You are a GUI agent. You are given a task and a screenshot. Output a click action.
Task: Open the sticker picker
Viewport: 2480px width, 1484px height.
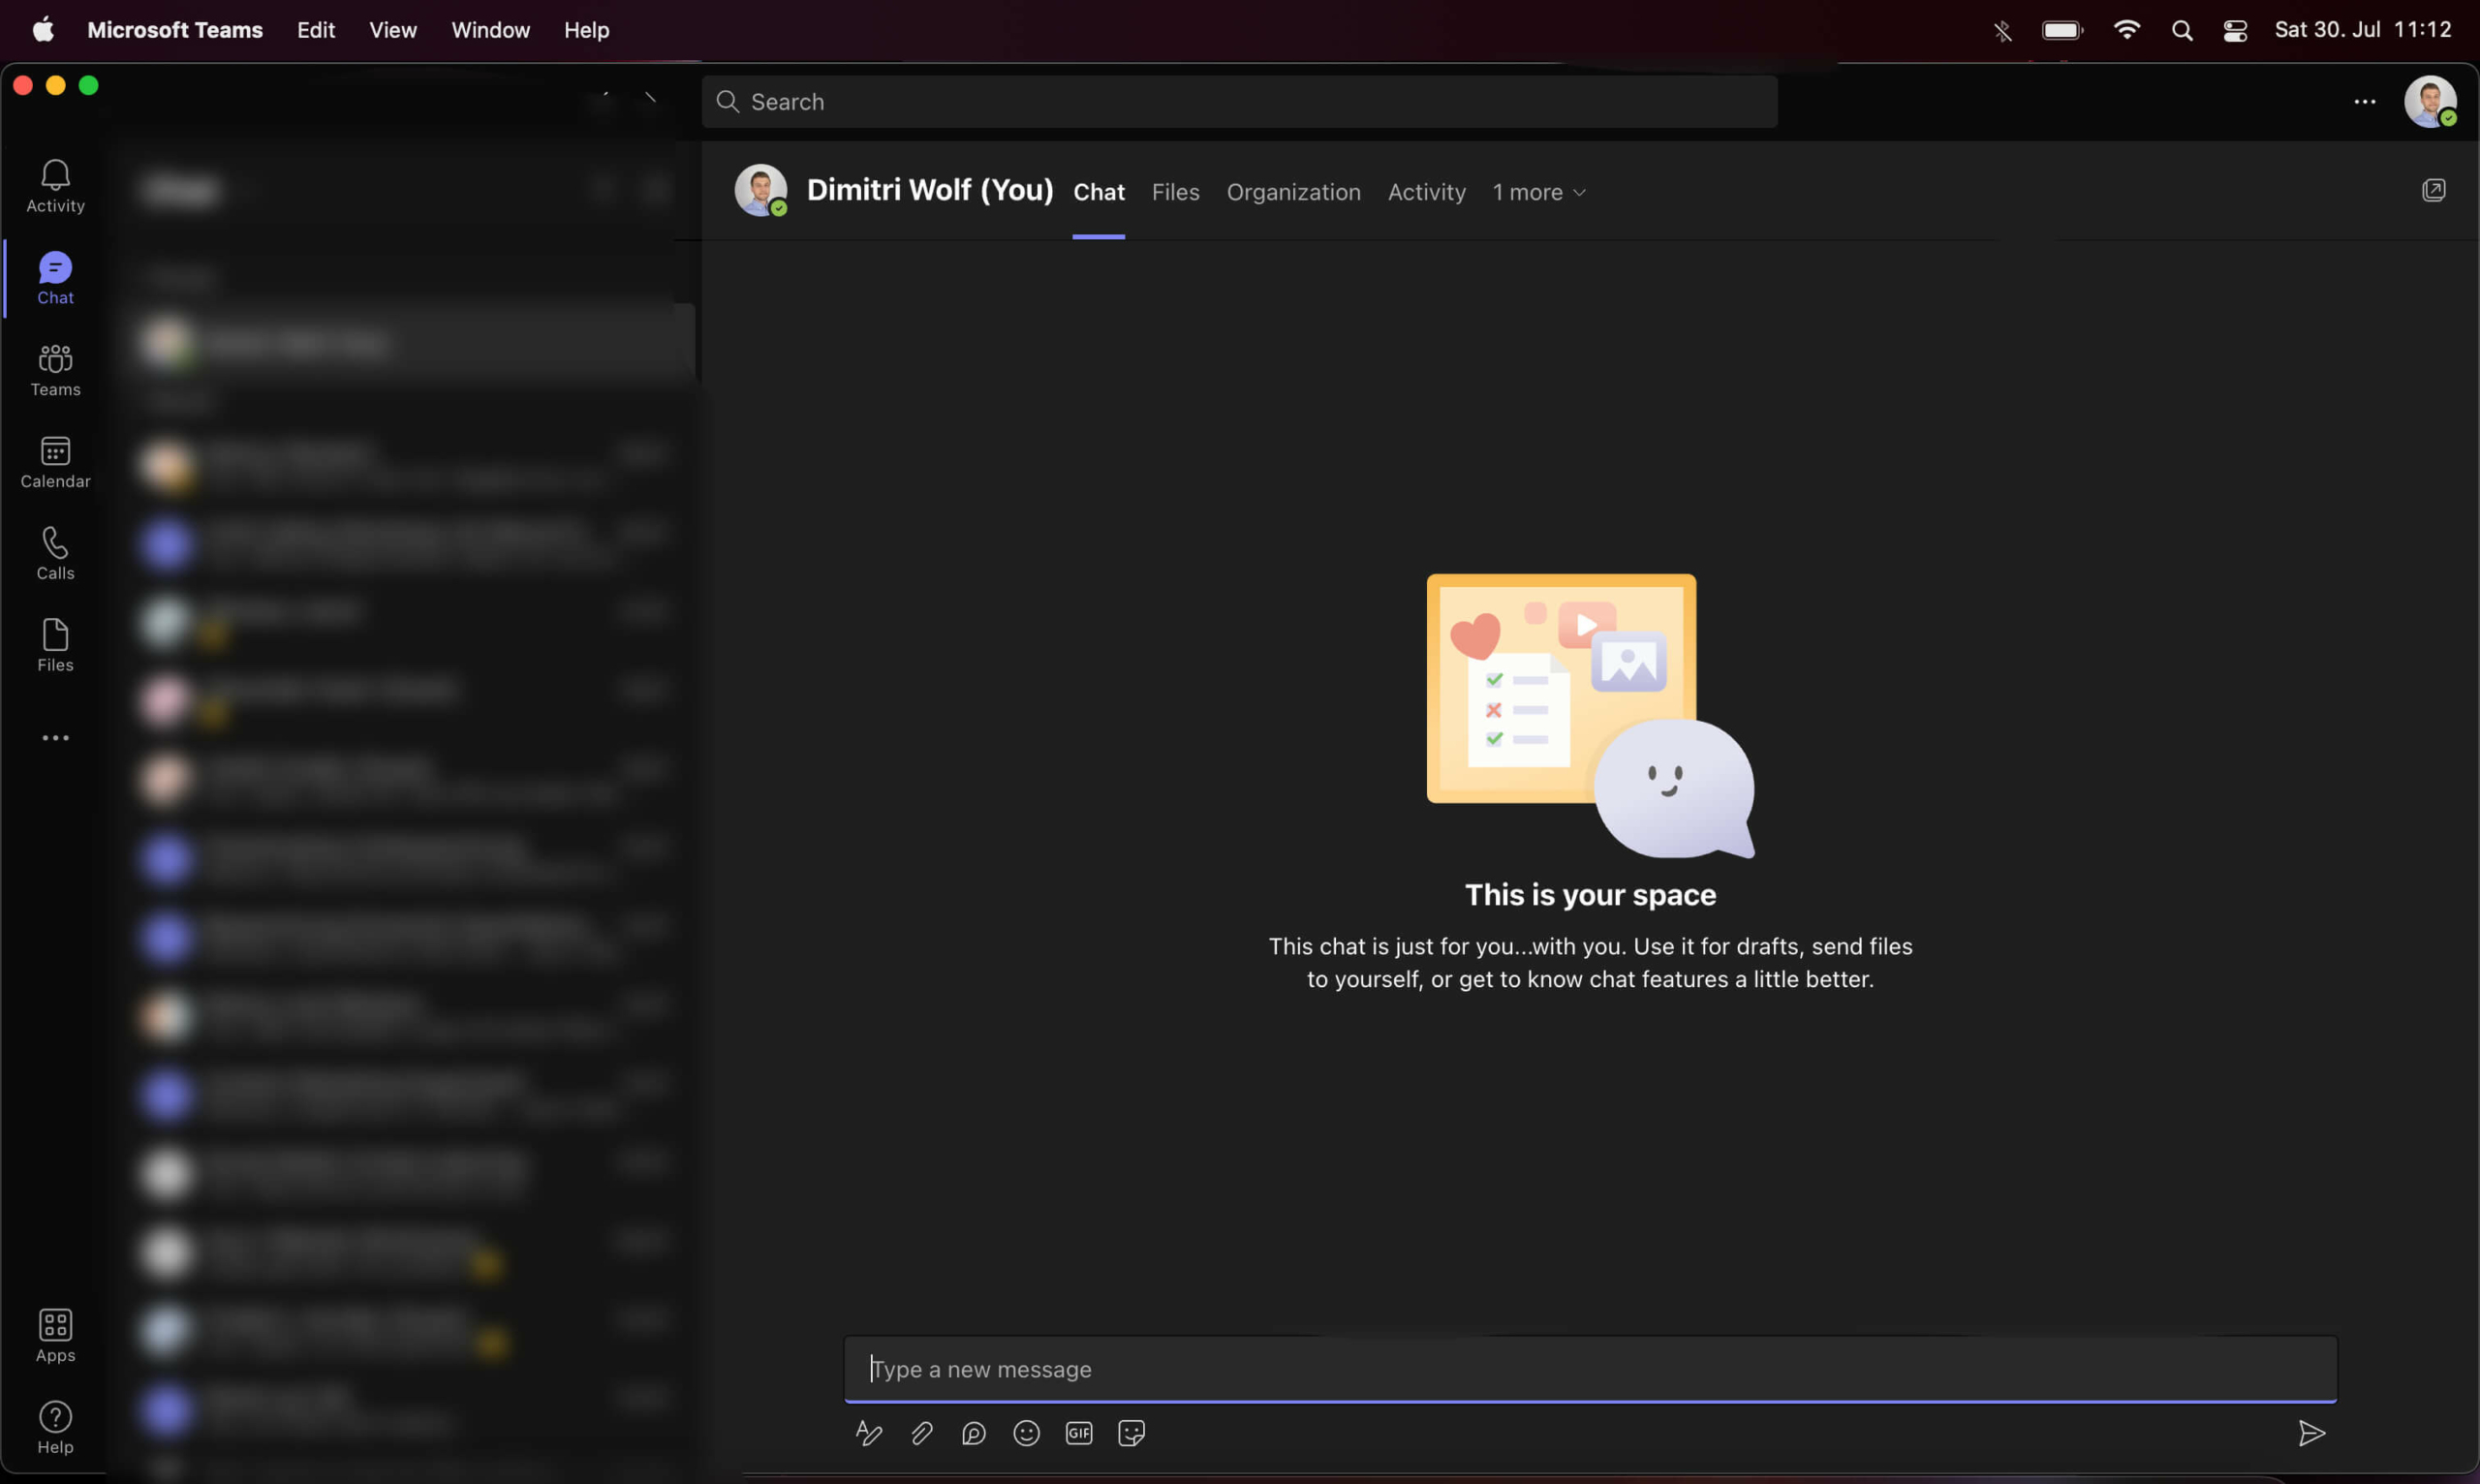pos(1131,1433)
